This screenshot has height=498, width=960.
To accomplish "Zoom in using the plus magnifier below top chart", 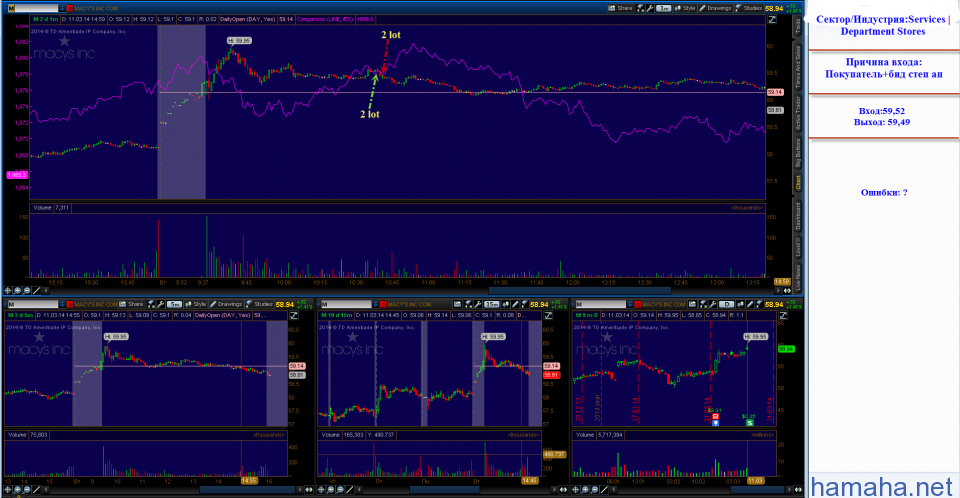I will pos(17,290).
